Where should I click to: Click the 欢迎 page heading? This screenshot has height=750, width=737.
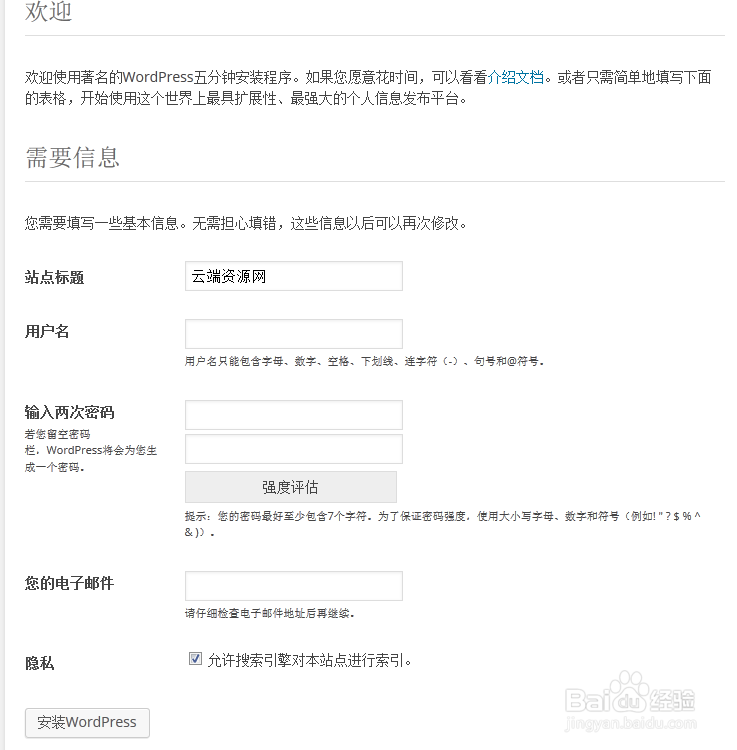tap(48, 11)
